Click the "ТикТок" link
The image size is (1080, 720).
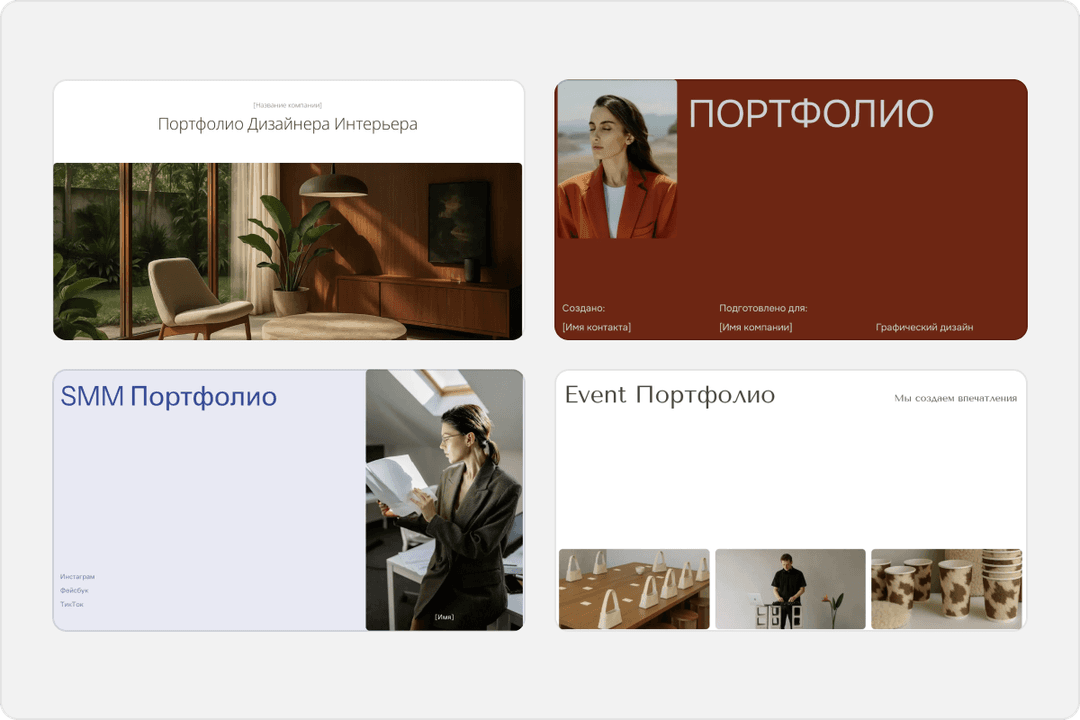tap(72, 604)
